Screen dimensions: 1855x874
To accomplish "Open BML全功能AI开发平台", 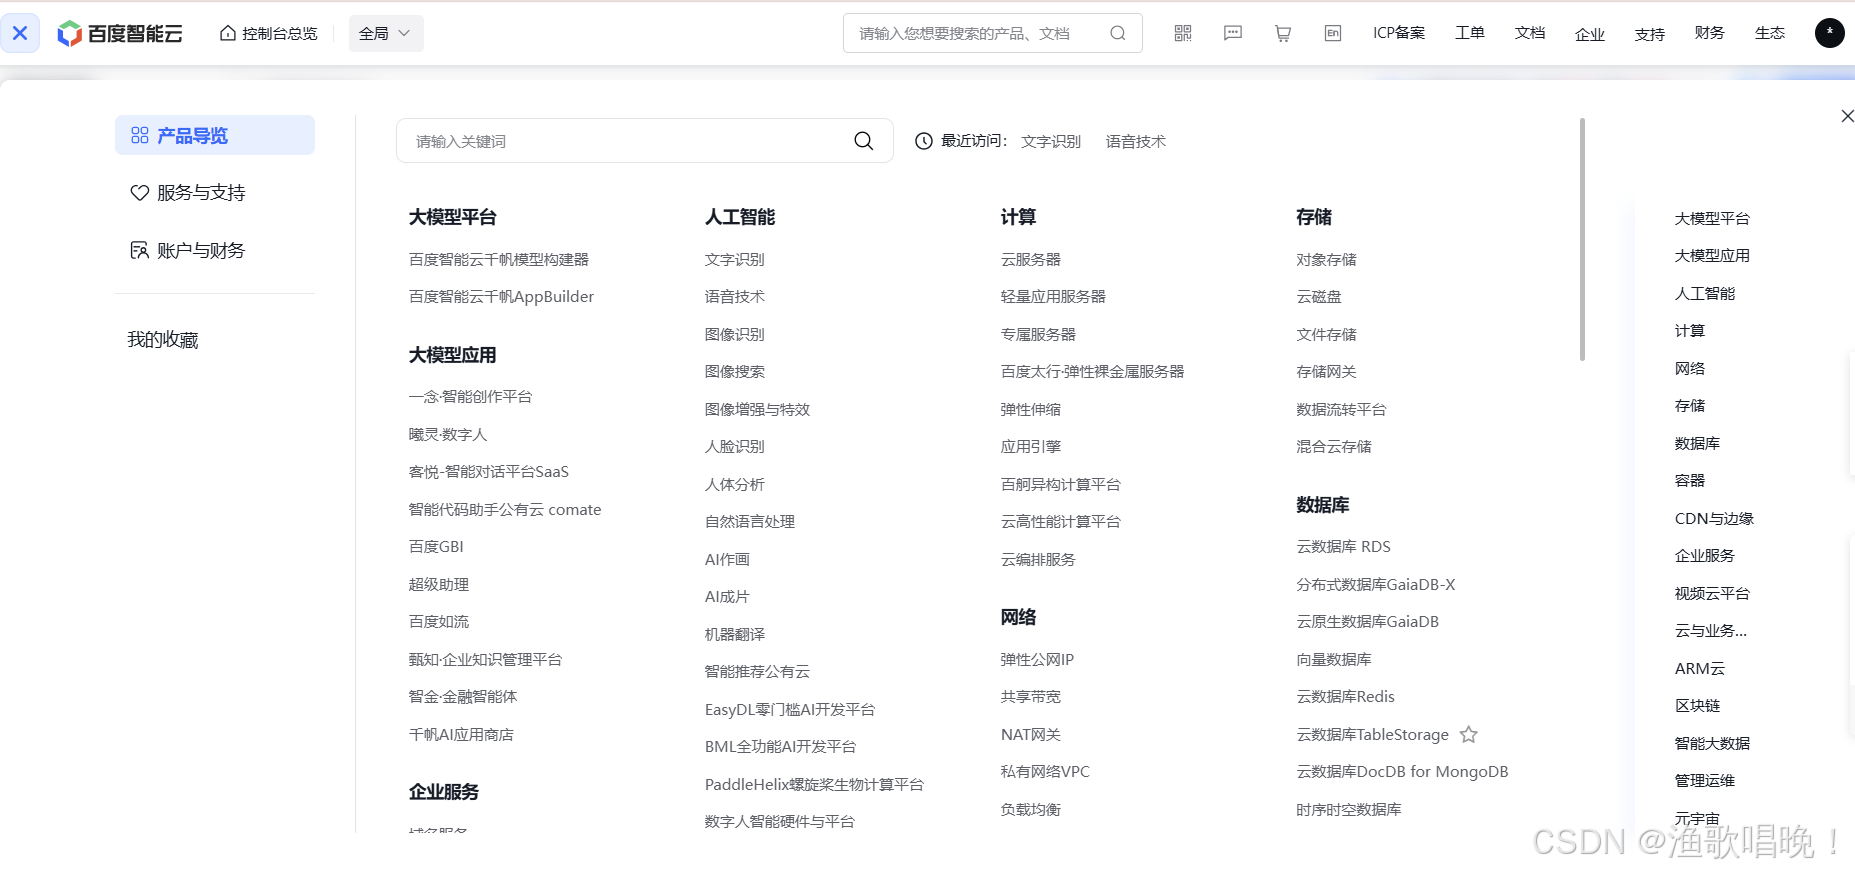I will click(781, 747).
